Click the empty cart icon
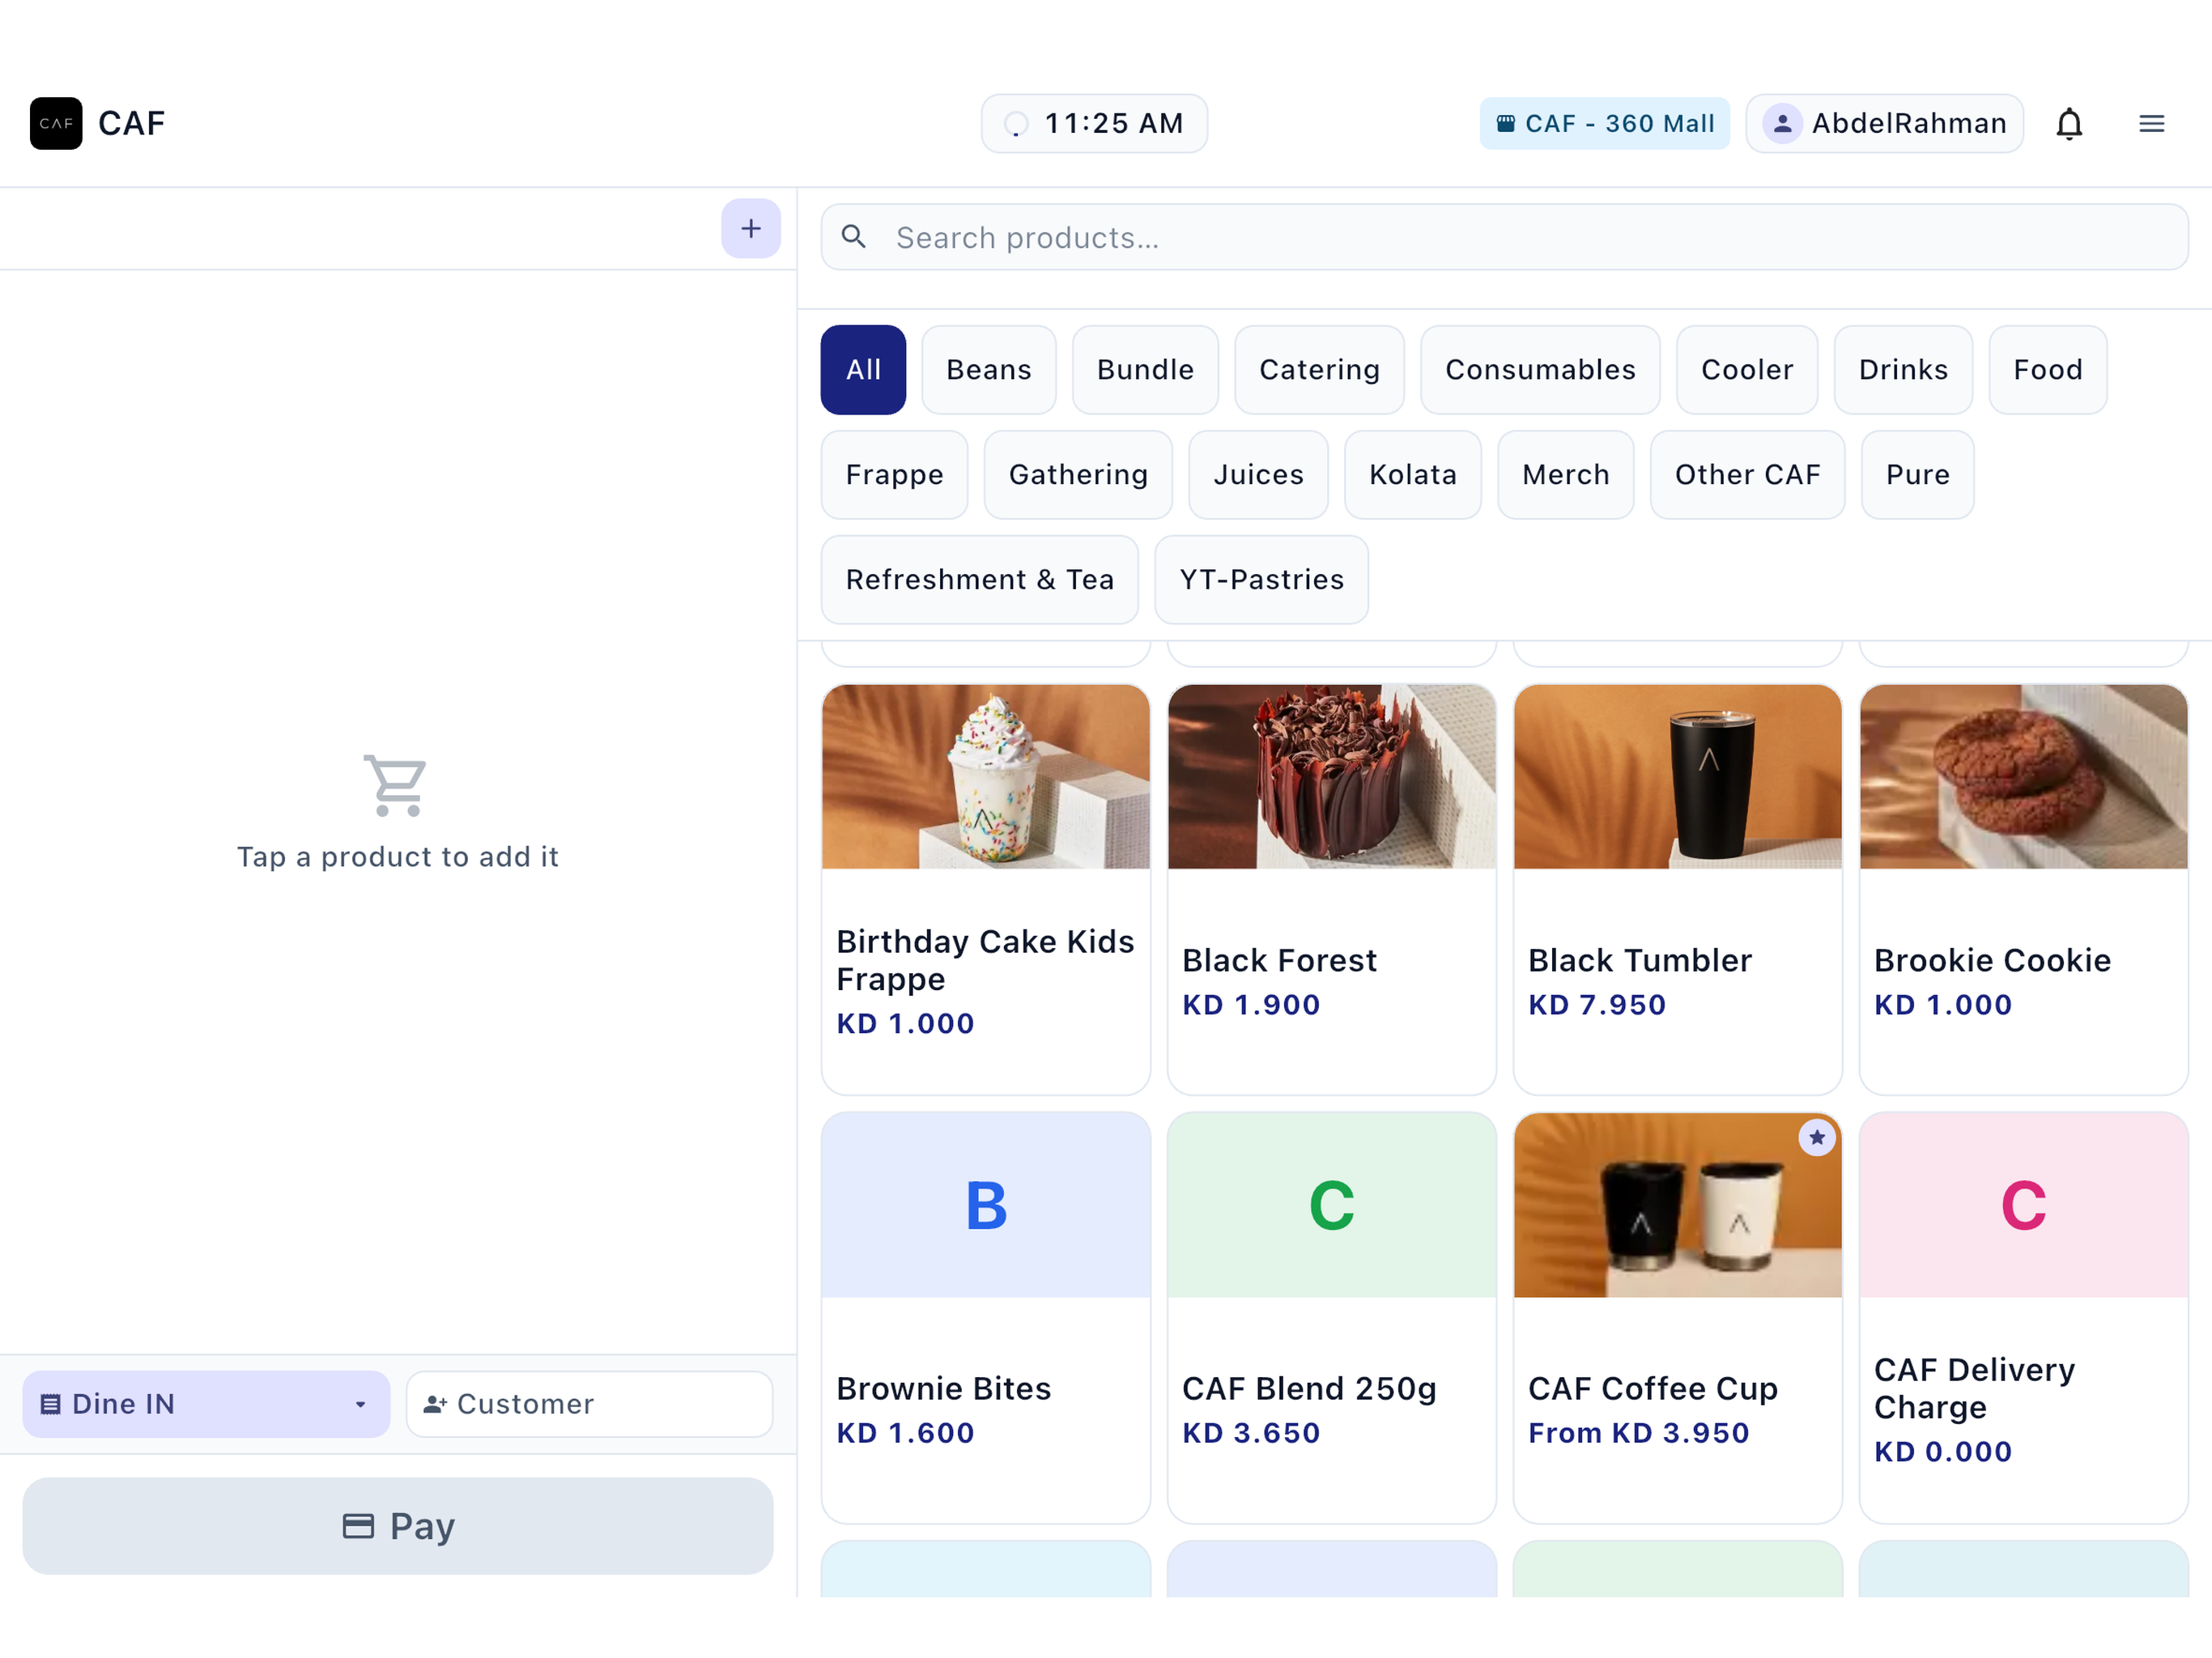The image size is (2212, 1658). click(x=396, y=785)
